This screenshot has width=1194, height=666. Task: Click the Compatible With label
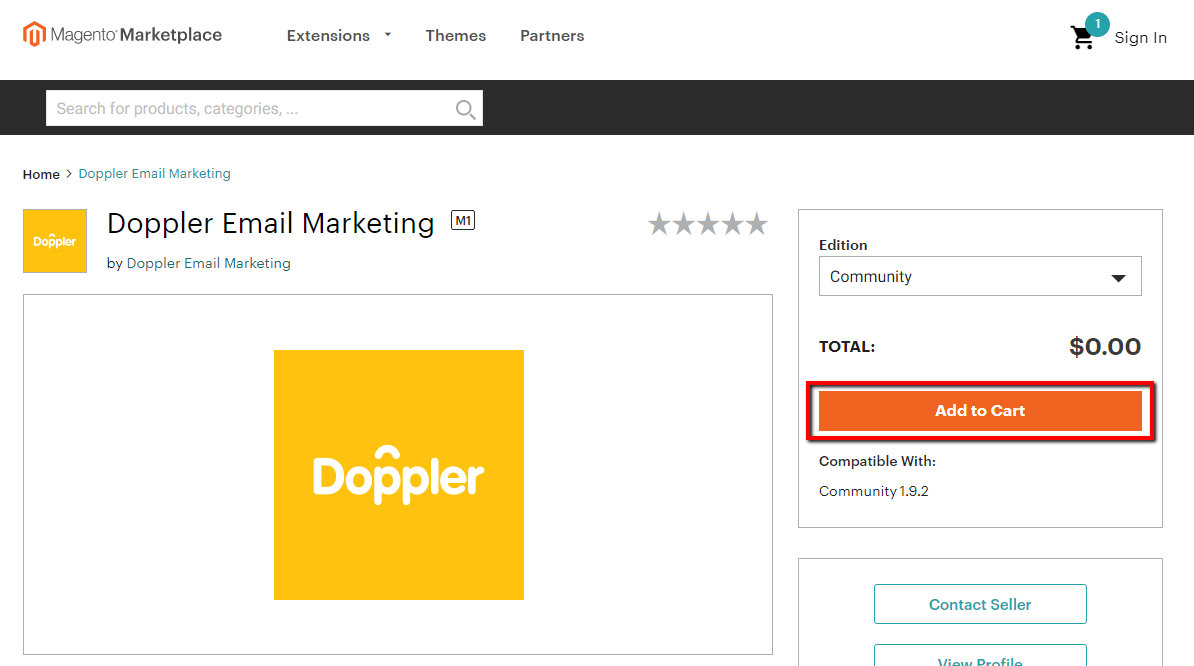pyautogui.click(x=877, y=461)
